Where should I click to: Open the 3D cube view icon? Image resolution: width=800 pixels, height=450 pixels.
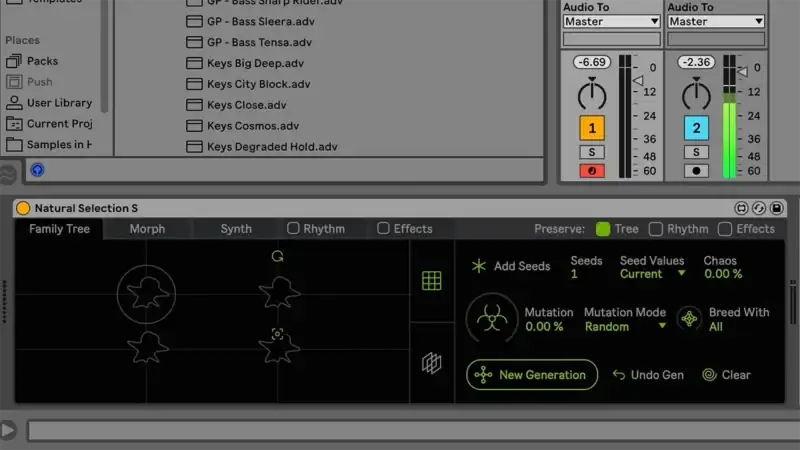pyautogui.click(x=432, y=363)
